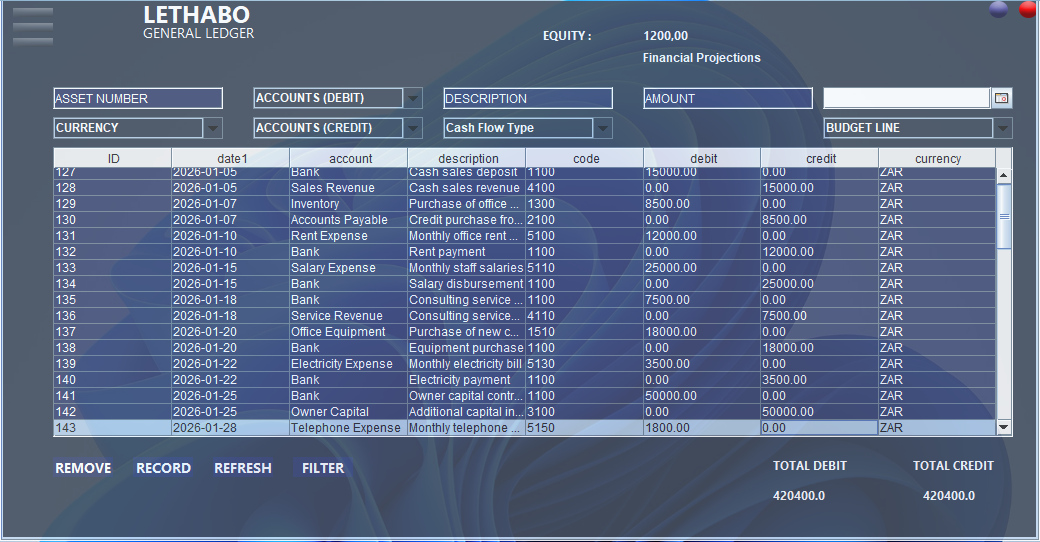Select the Office Equipment account cell

point(349,332)
